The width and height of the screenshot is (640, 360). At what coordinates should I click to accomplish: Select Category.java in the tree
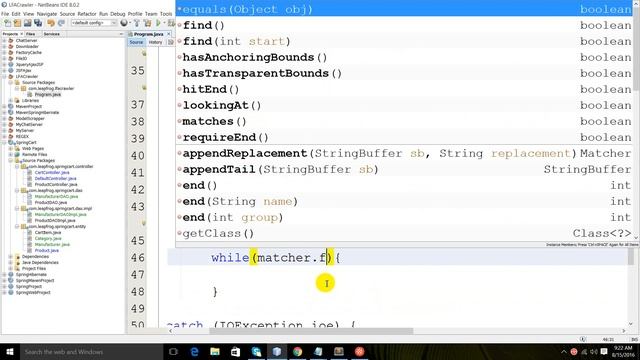48,238
